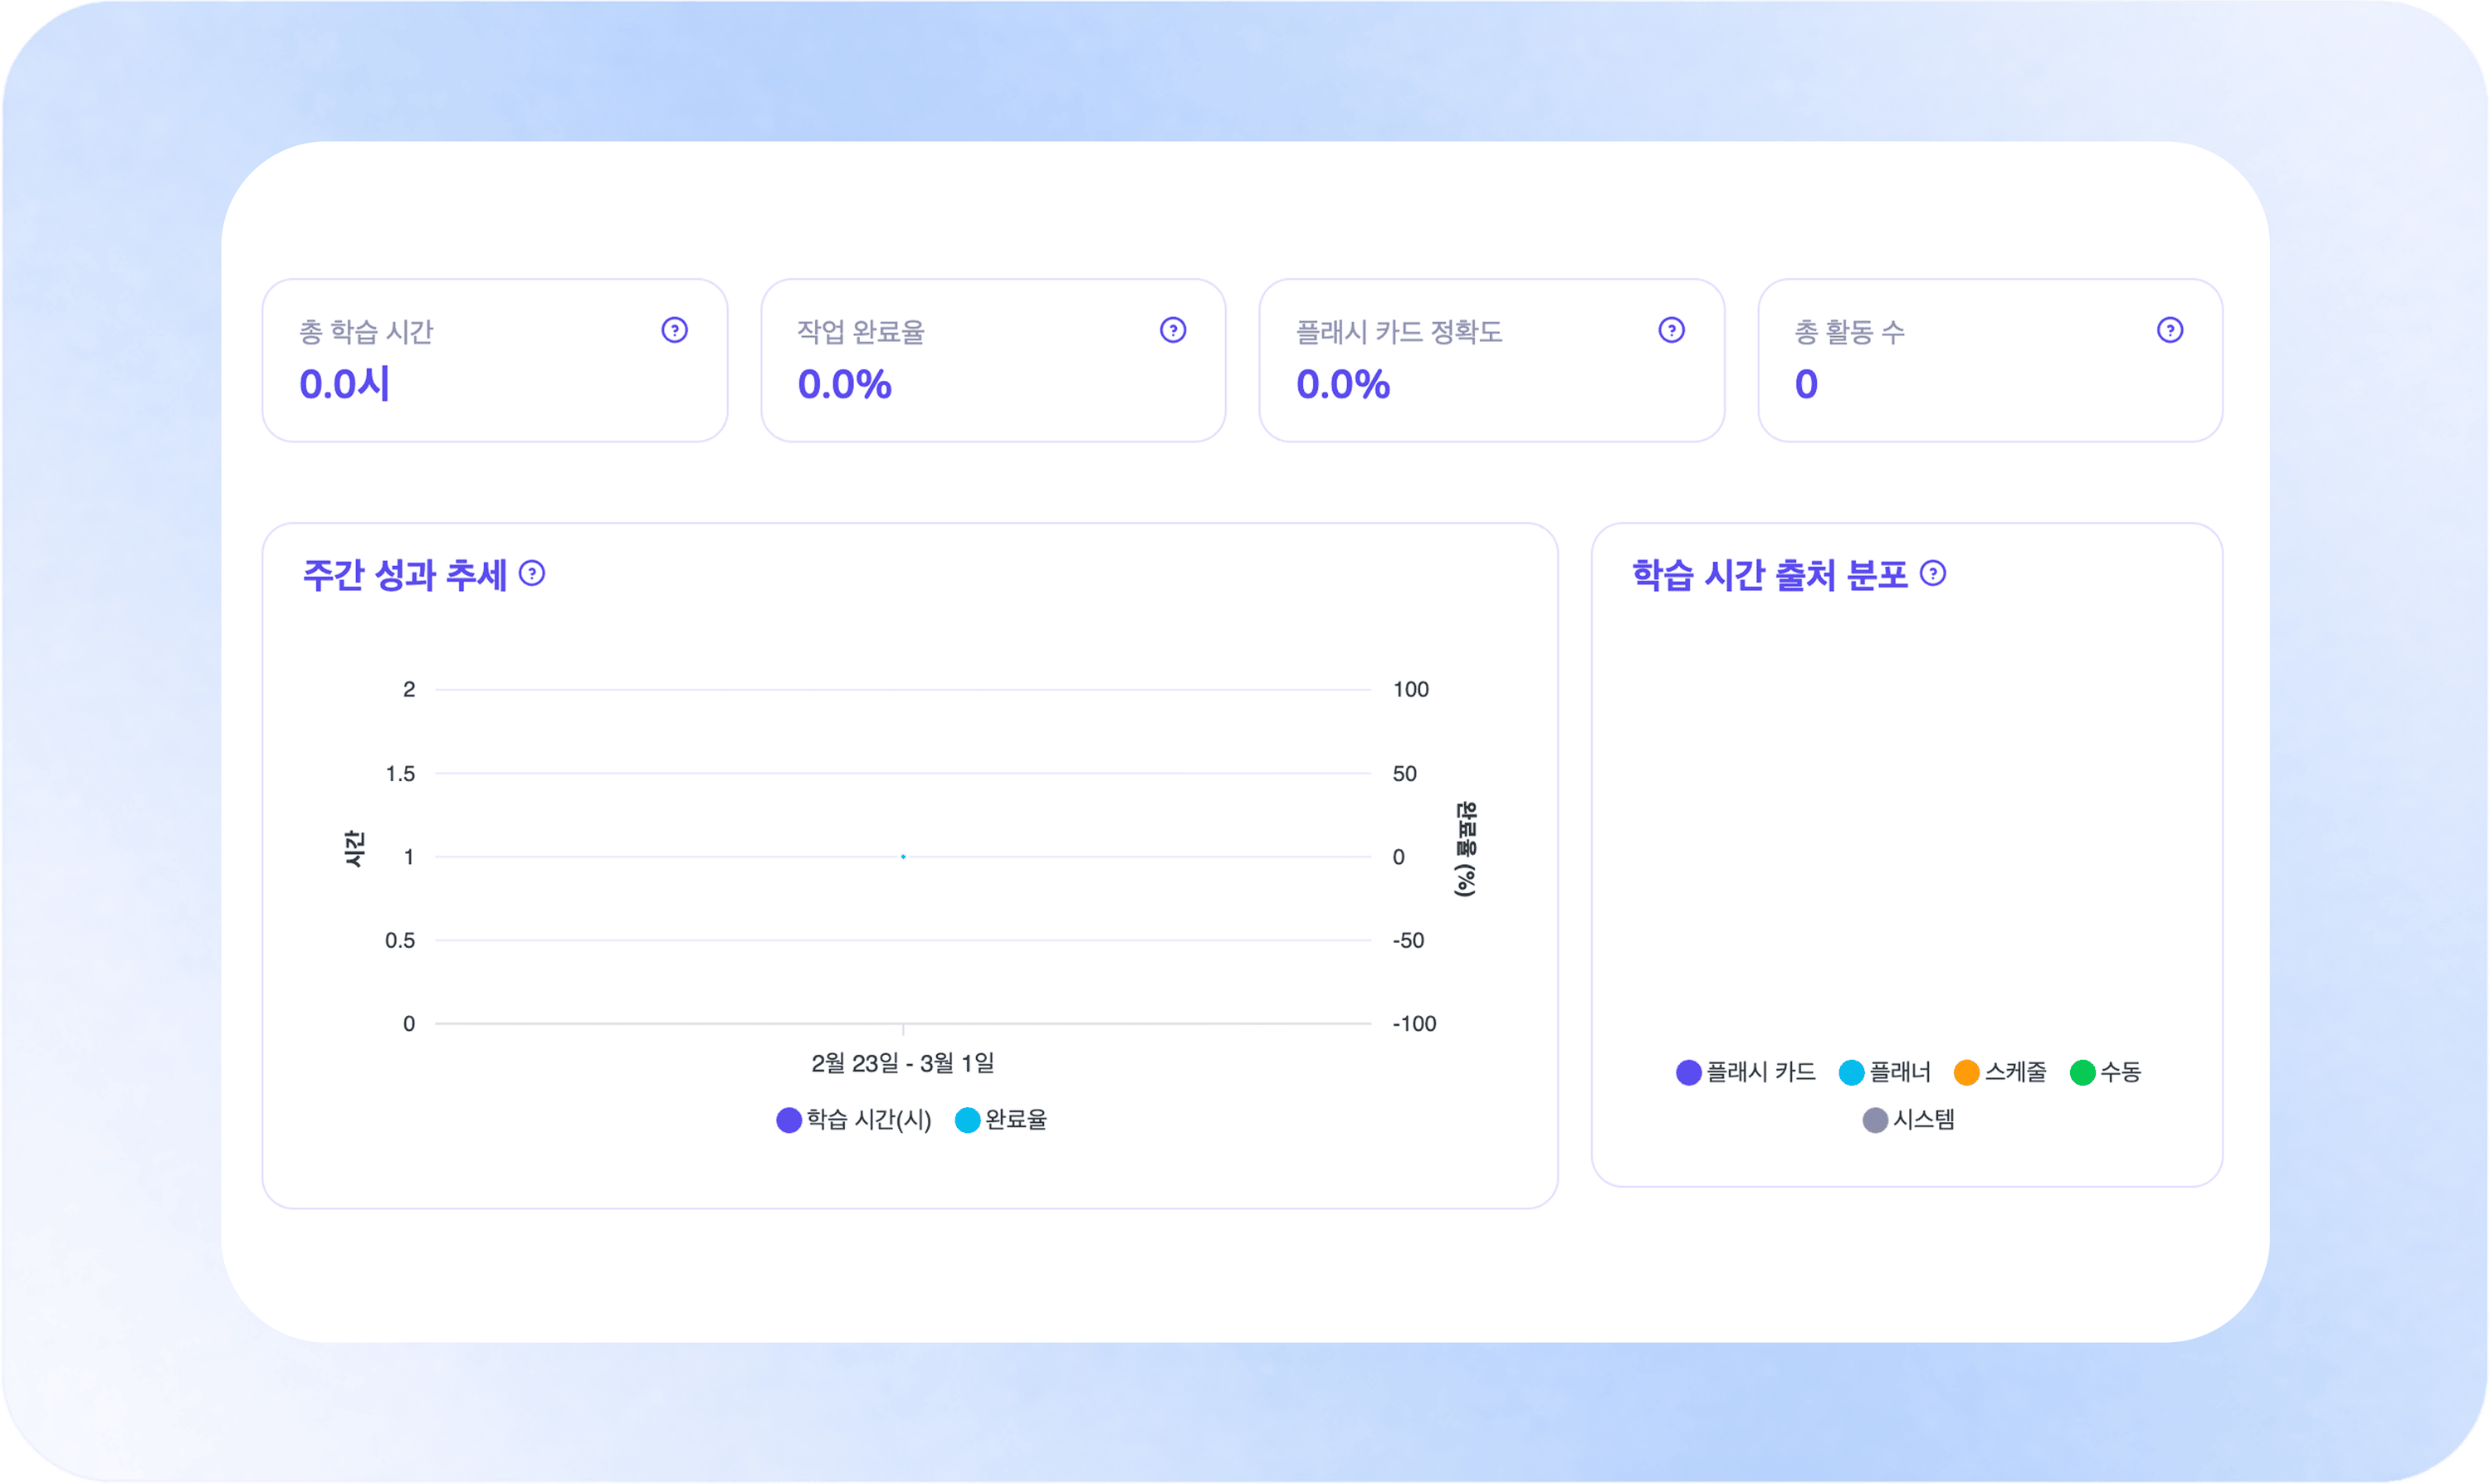Toggle 스케줄 legend entry
The height and width of the screenshot is (1484, 2490).
click(x=2014, y=1072)
